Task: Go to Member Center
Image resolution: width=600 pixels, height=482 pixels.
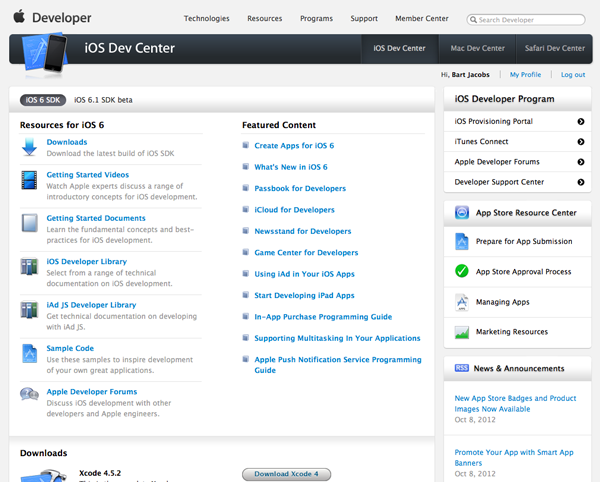Action: (422, 18)
